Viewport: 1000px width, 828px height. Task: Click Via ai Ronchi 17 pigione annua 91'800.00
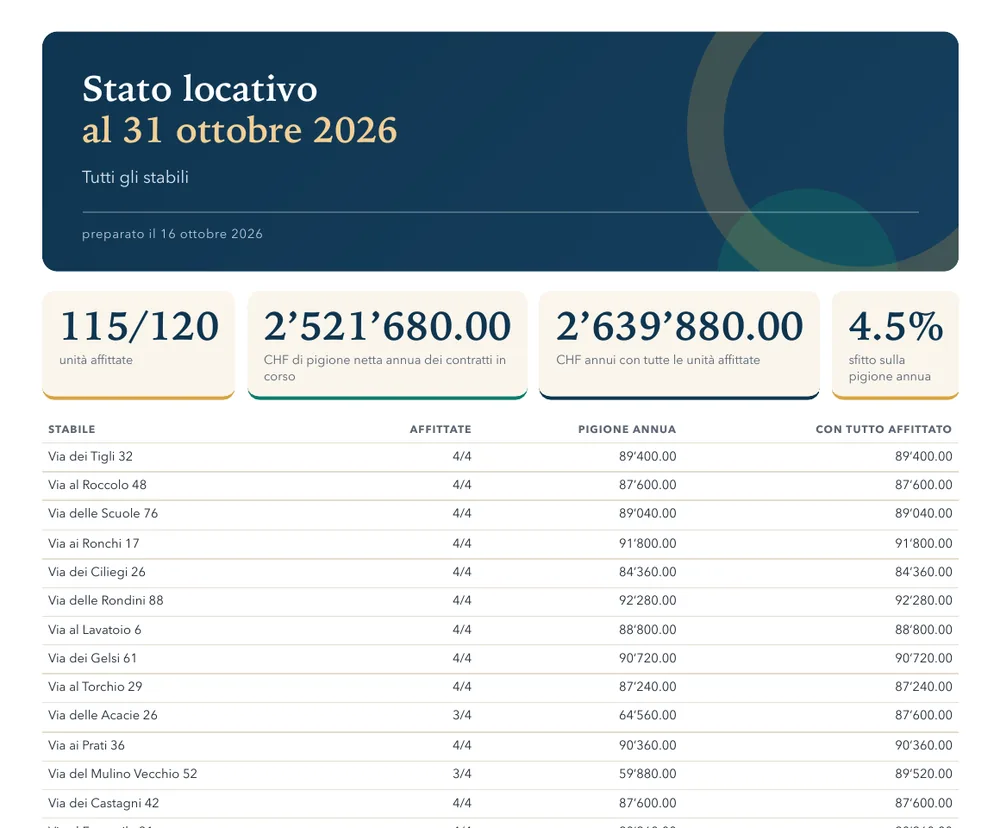tap(647, 543)
